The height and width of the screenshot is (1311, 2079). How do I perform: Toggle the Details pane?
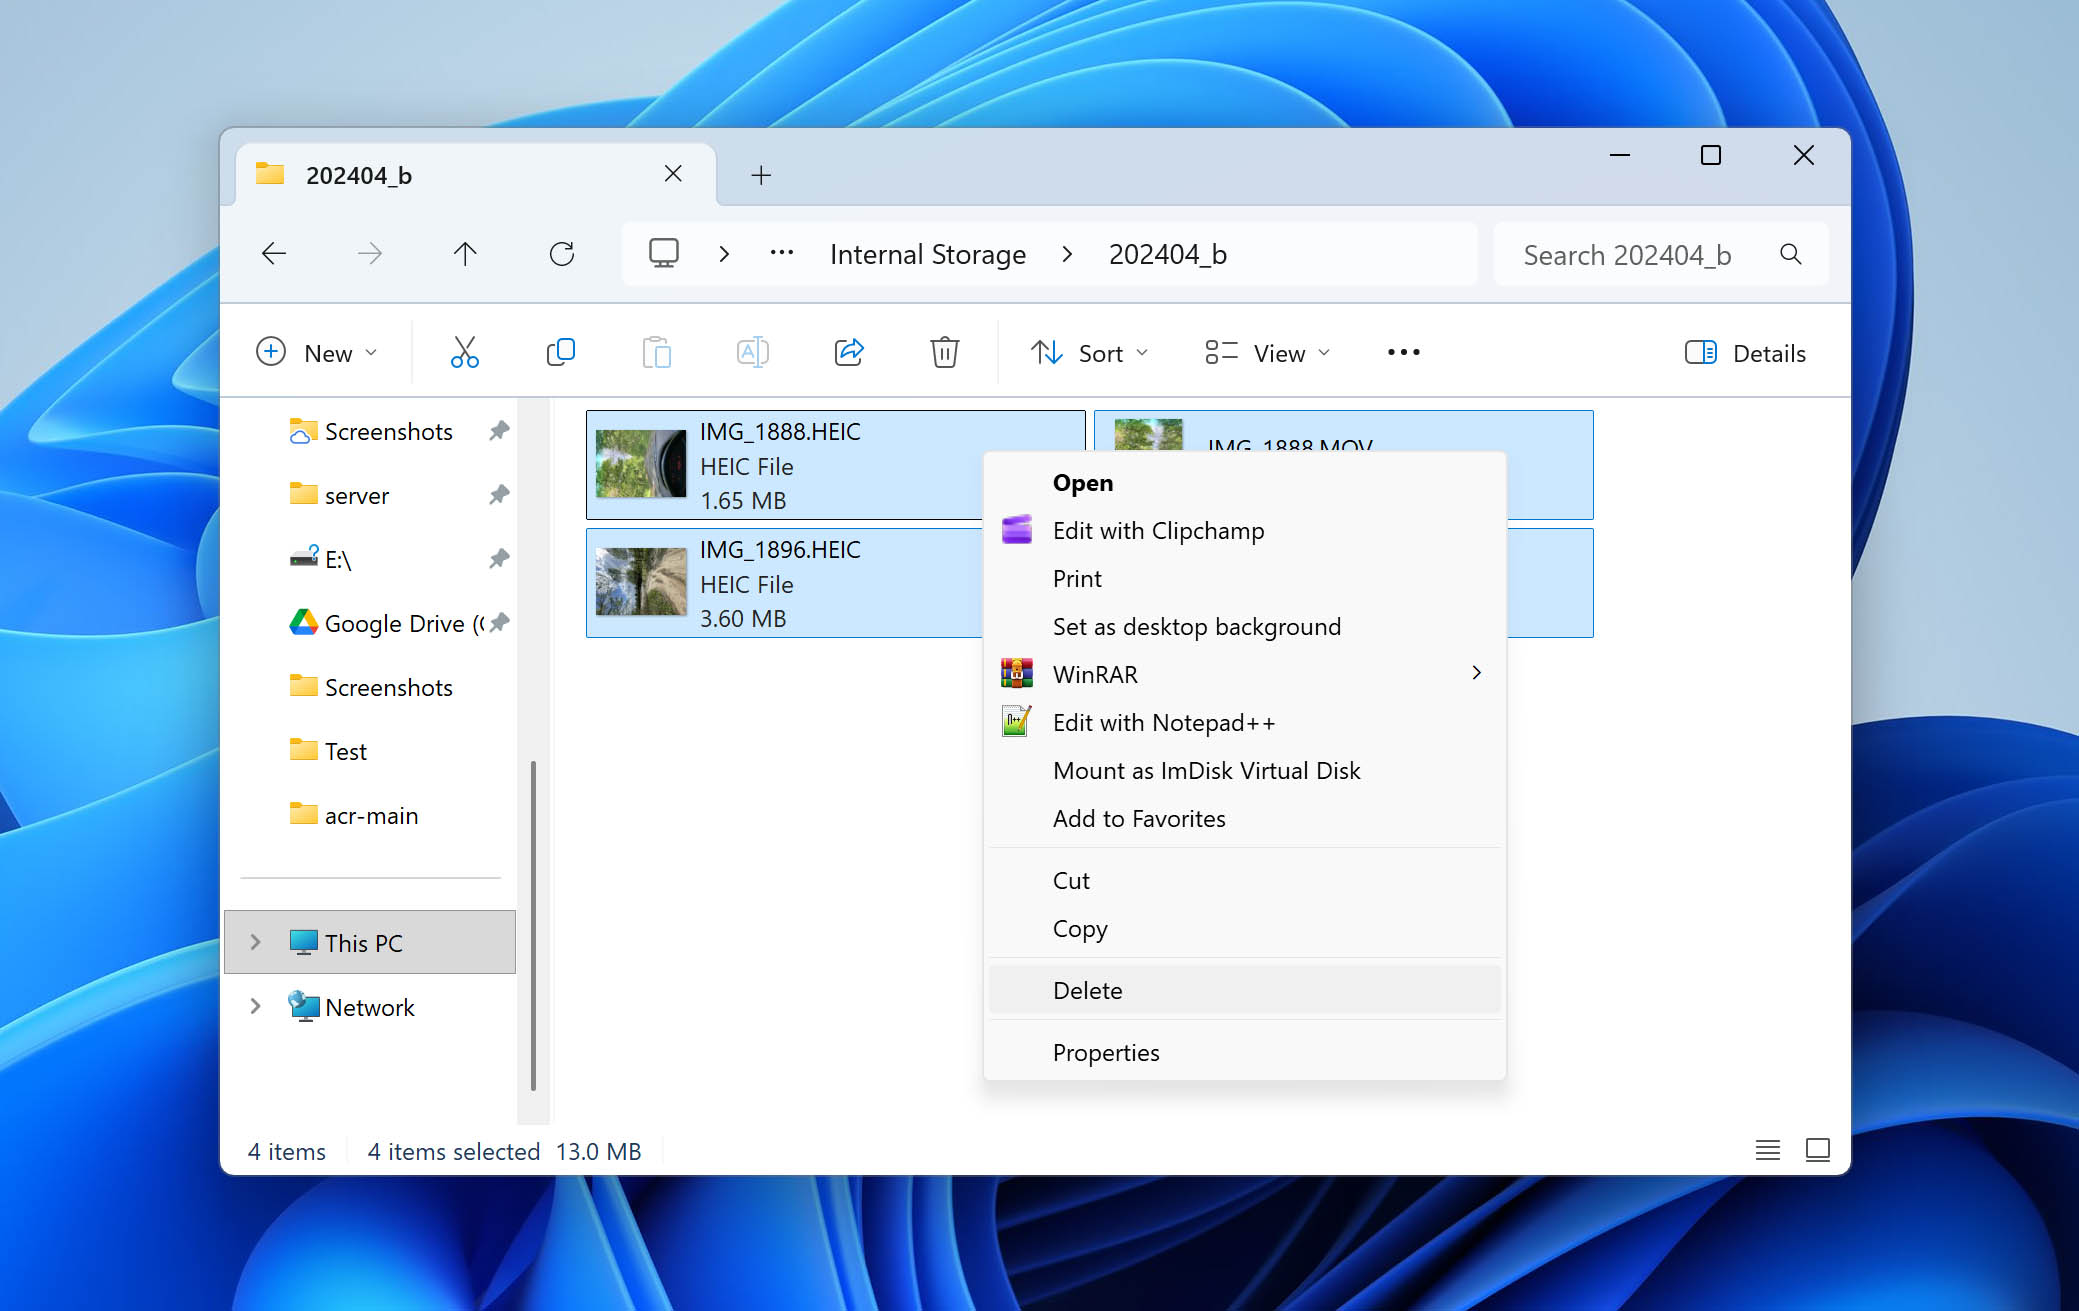[1746, 352]
